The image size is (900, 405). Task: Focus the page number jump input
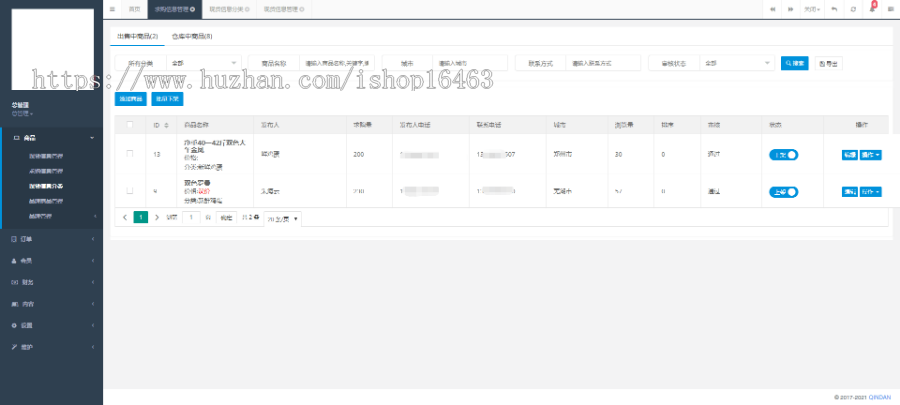tap(192, 217)
